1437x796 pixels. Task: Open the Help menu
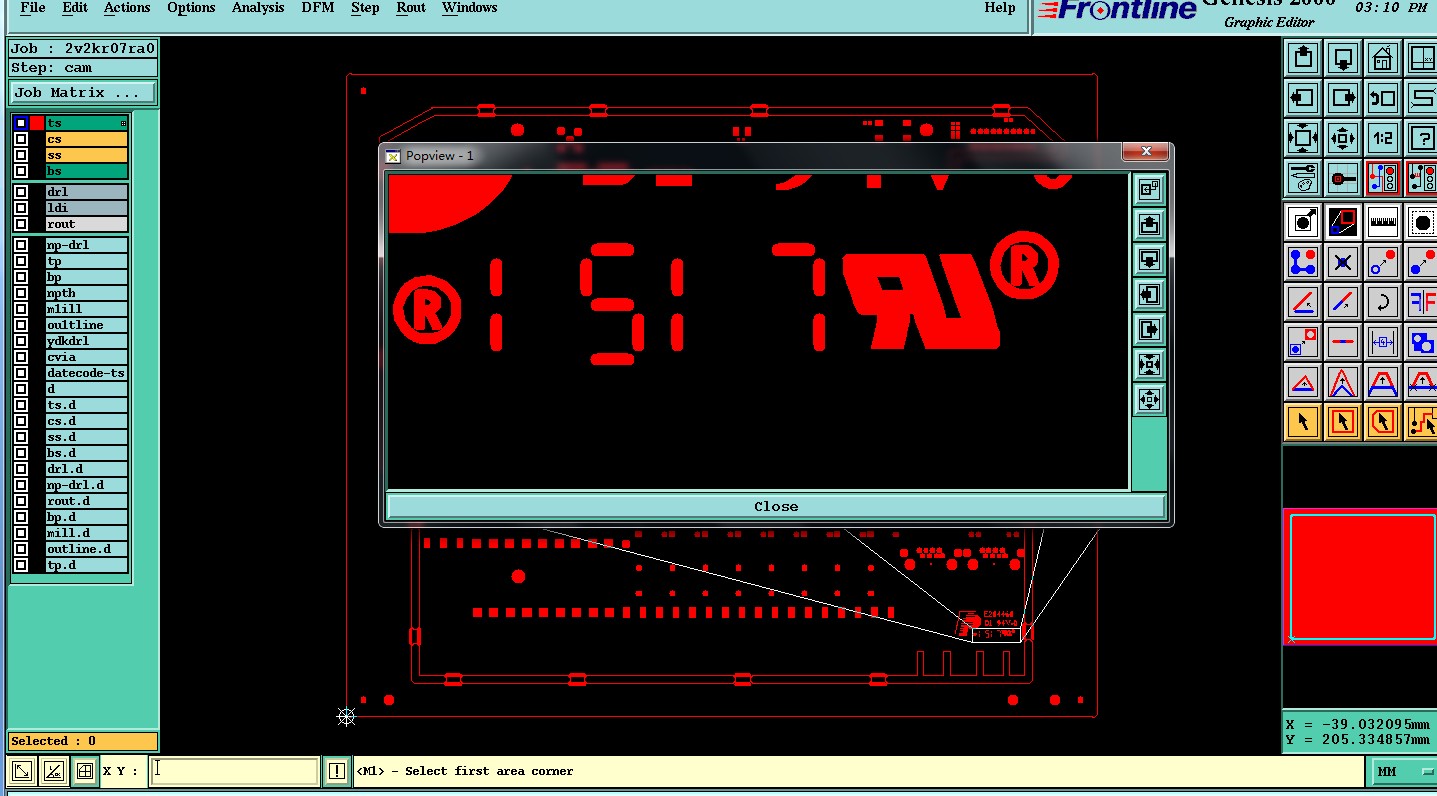[1000, 8]
